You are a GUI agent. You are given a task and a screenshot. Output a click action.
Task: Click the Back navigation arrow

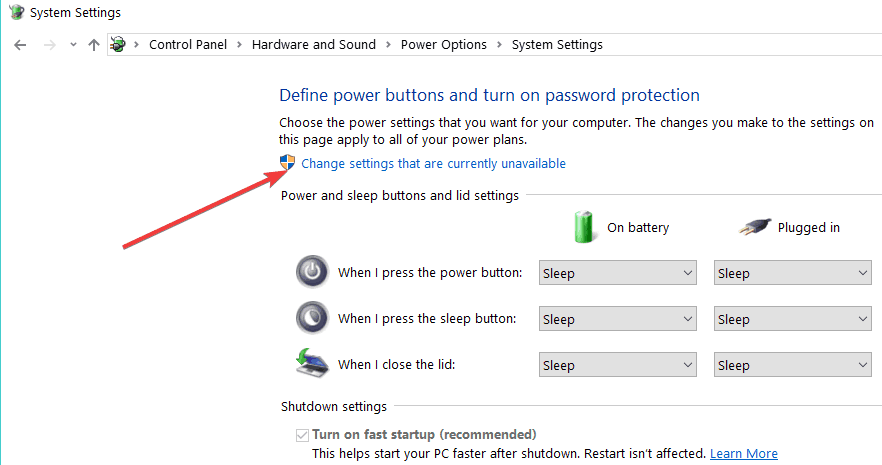[20, 45]
